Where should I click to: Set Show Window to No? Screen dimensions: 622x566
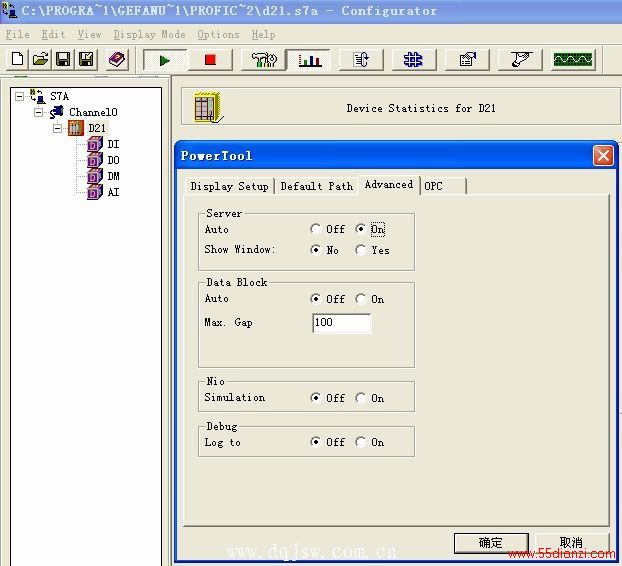coord(315,250)
